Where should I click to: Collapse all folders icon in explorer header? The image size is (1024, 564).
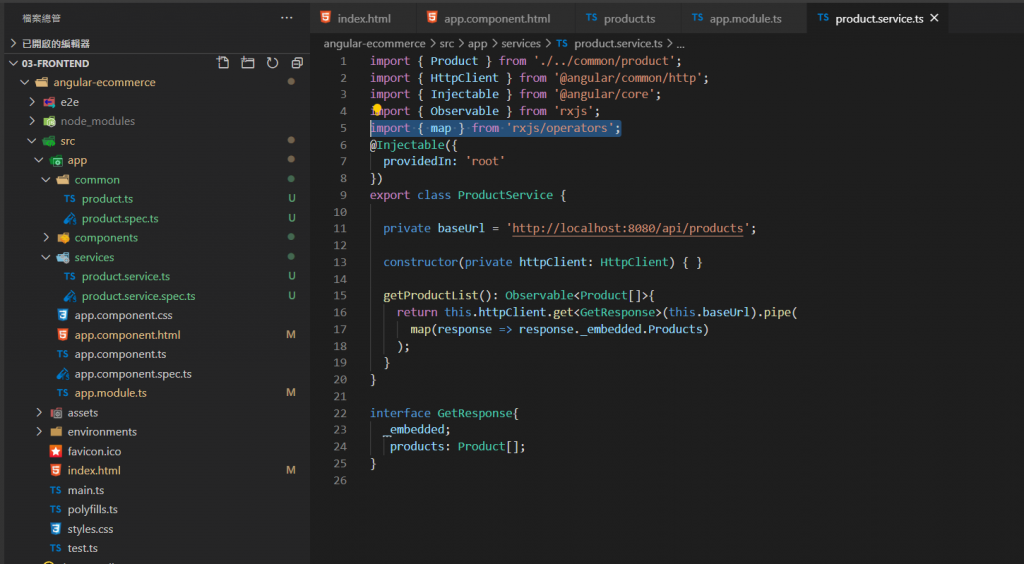click(x=297, y=63)
